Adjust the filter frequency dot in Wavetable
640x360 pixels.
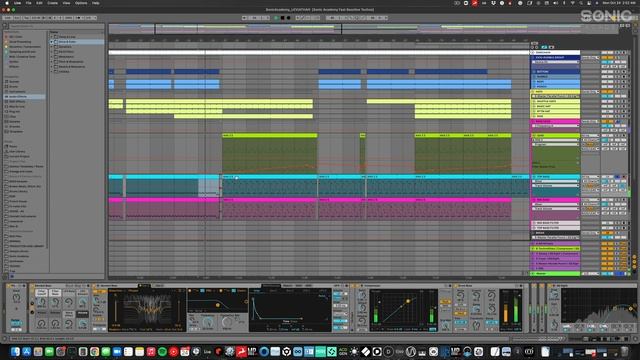[x=218, y=305]
